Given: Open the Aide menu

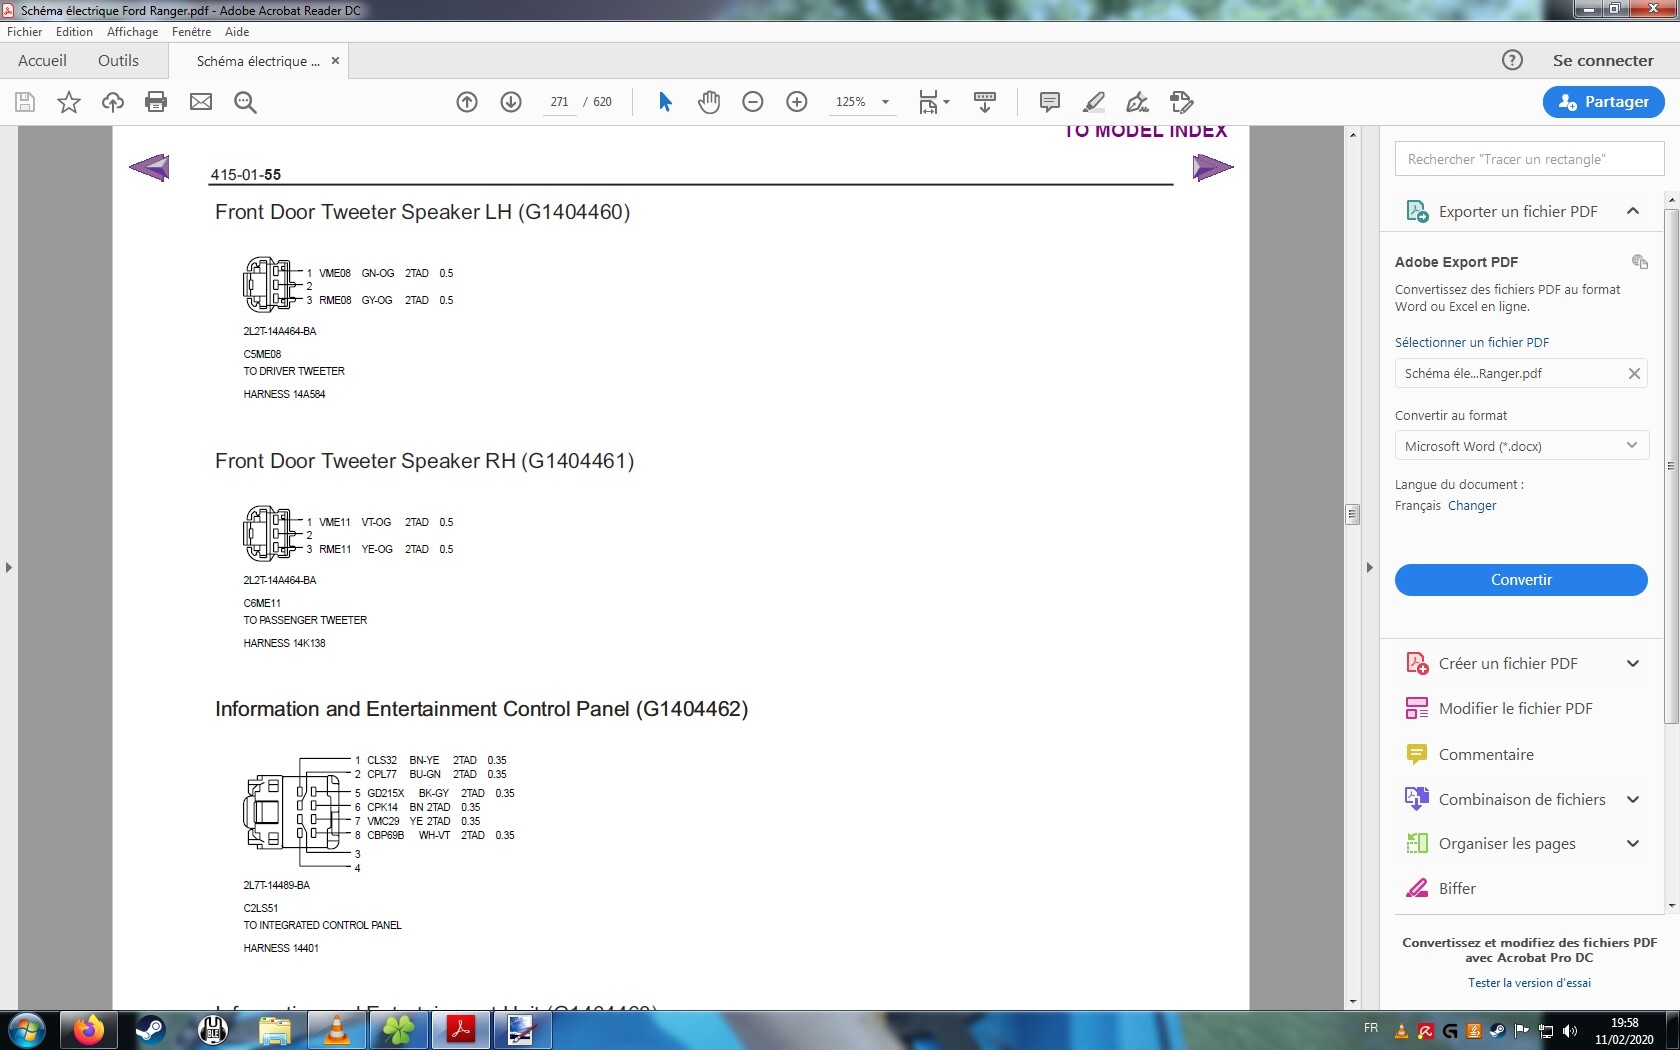Looking at the screenshot, I should pyautogui.click(x=237, y=32).
